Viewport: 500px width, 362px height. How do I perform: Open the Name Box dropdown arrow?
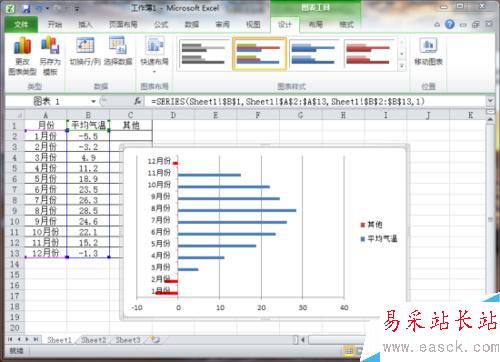pyautogui.click(x=94, y=101)
